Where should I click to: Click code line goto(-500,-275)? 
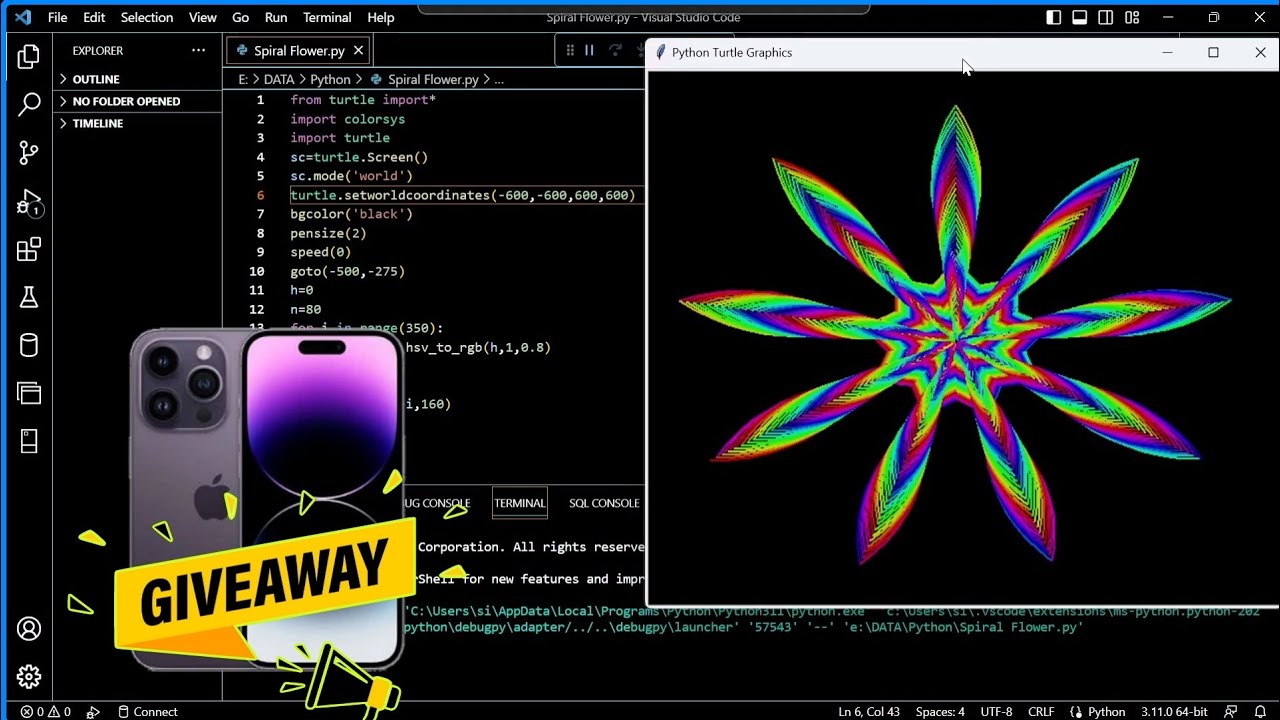point(347,271)
